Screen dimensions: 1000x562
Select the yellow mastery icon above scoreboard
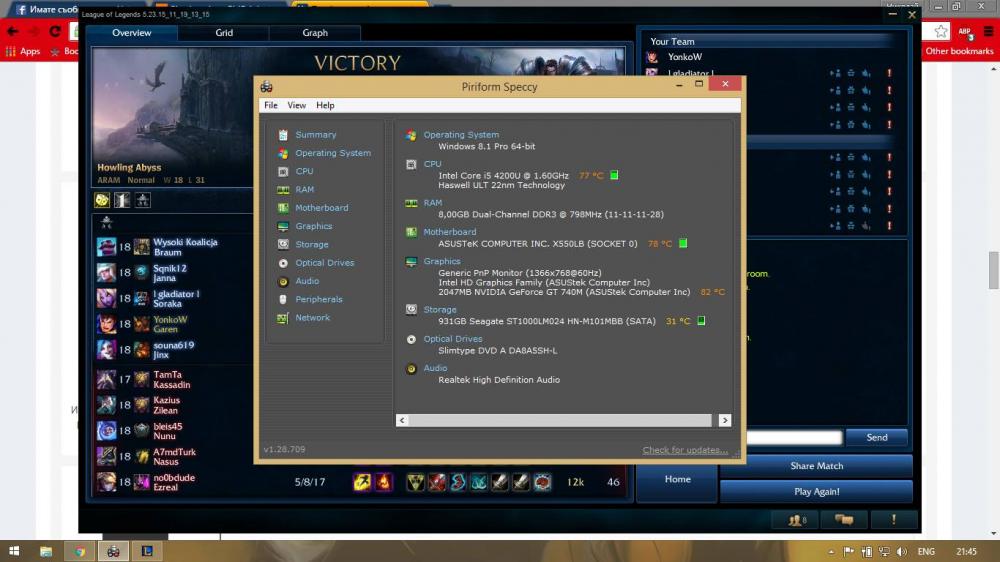coord(102,200)
